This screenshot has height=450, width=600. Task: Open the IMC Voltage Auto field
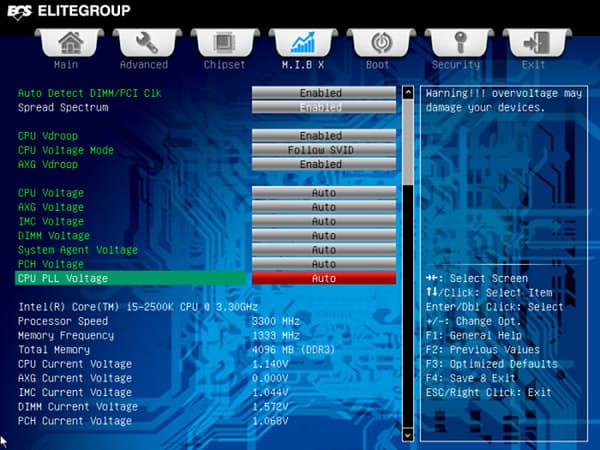point(324,221)
